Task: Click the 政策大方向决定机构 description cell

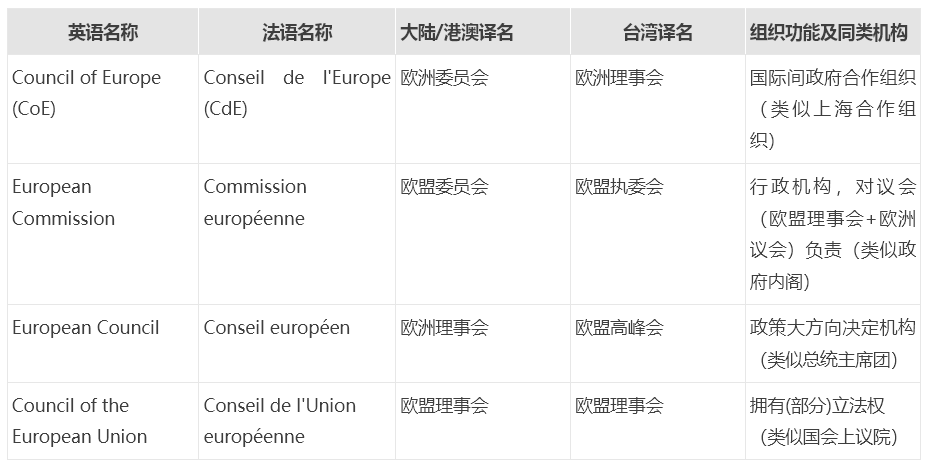Action: tap(832, 343)
